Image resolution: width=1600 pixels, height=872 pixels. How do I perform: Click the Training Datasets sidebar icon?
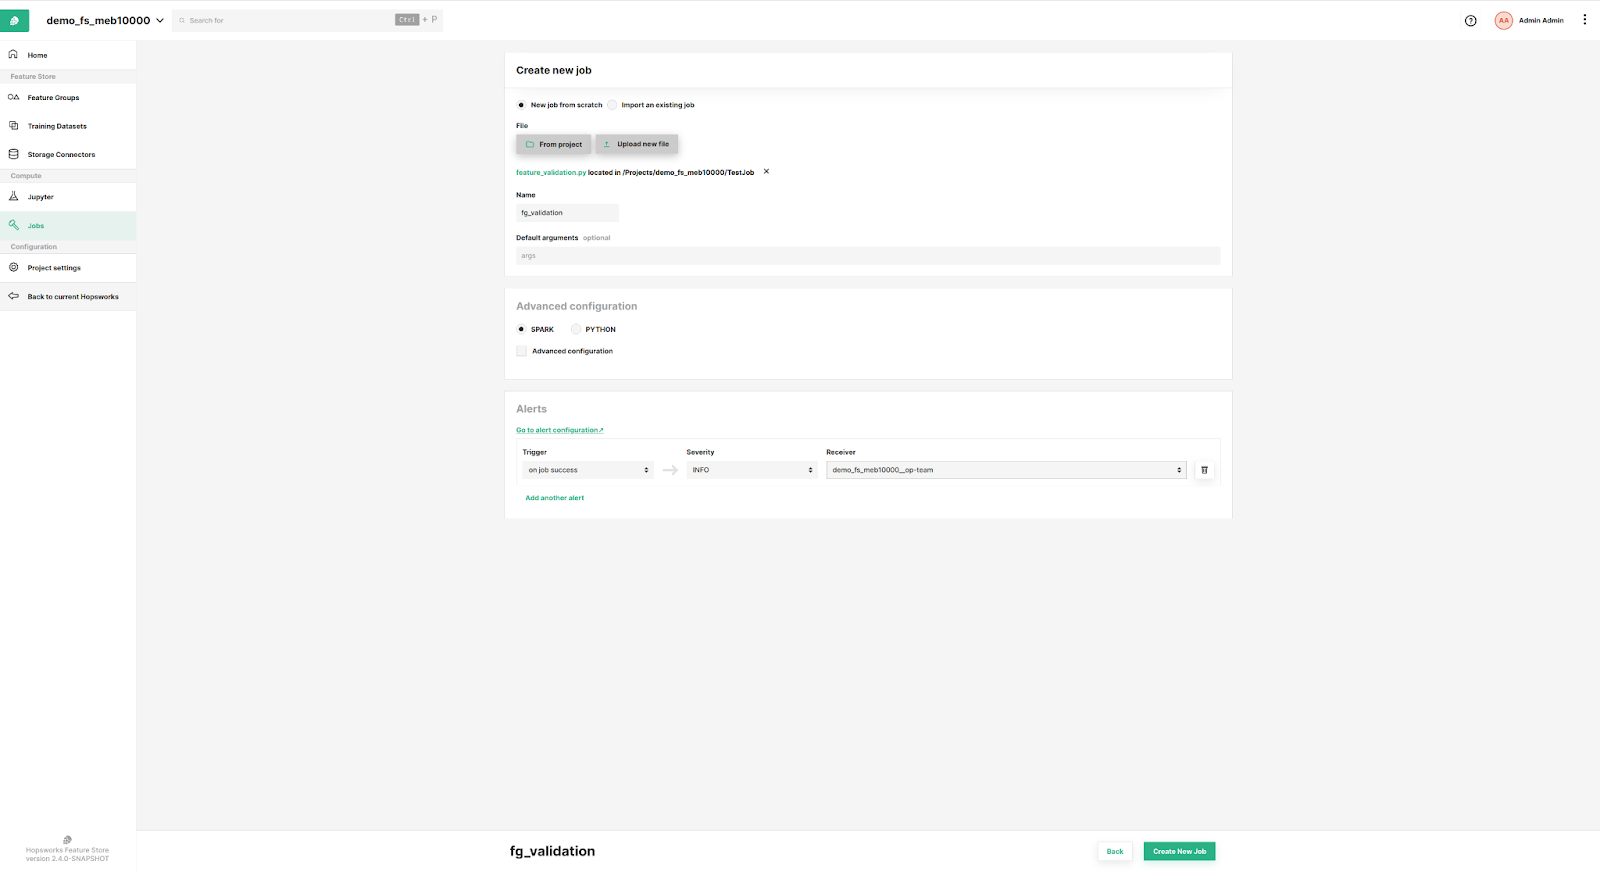[x=14, y=126]
